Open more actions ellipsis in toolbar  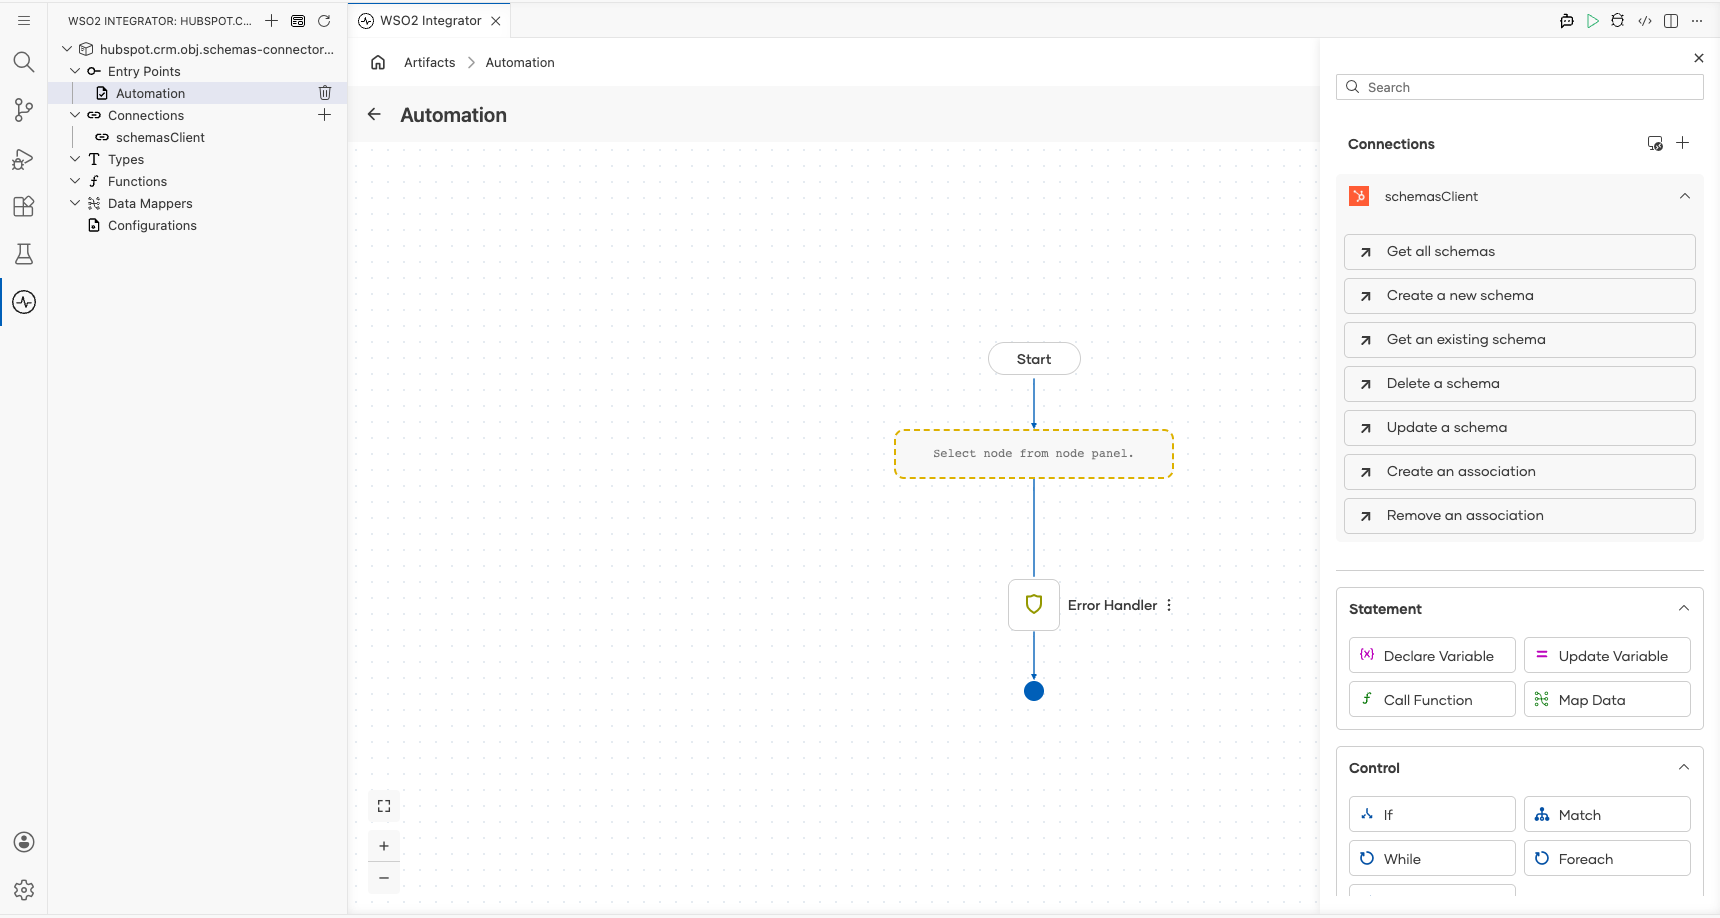[1697, 21]
